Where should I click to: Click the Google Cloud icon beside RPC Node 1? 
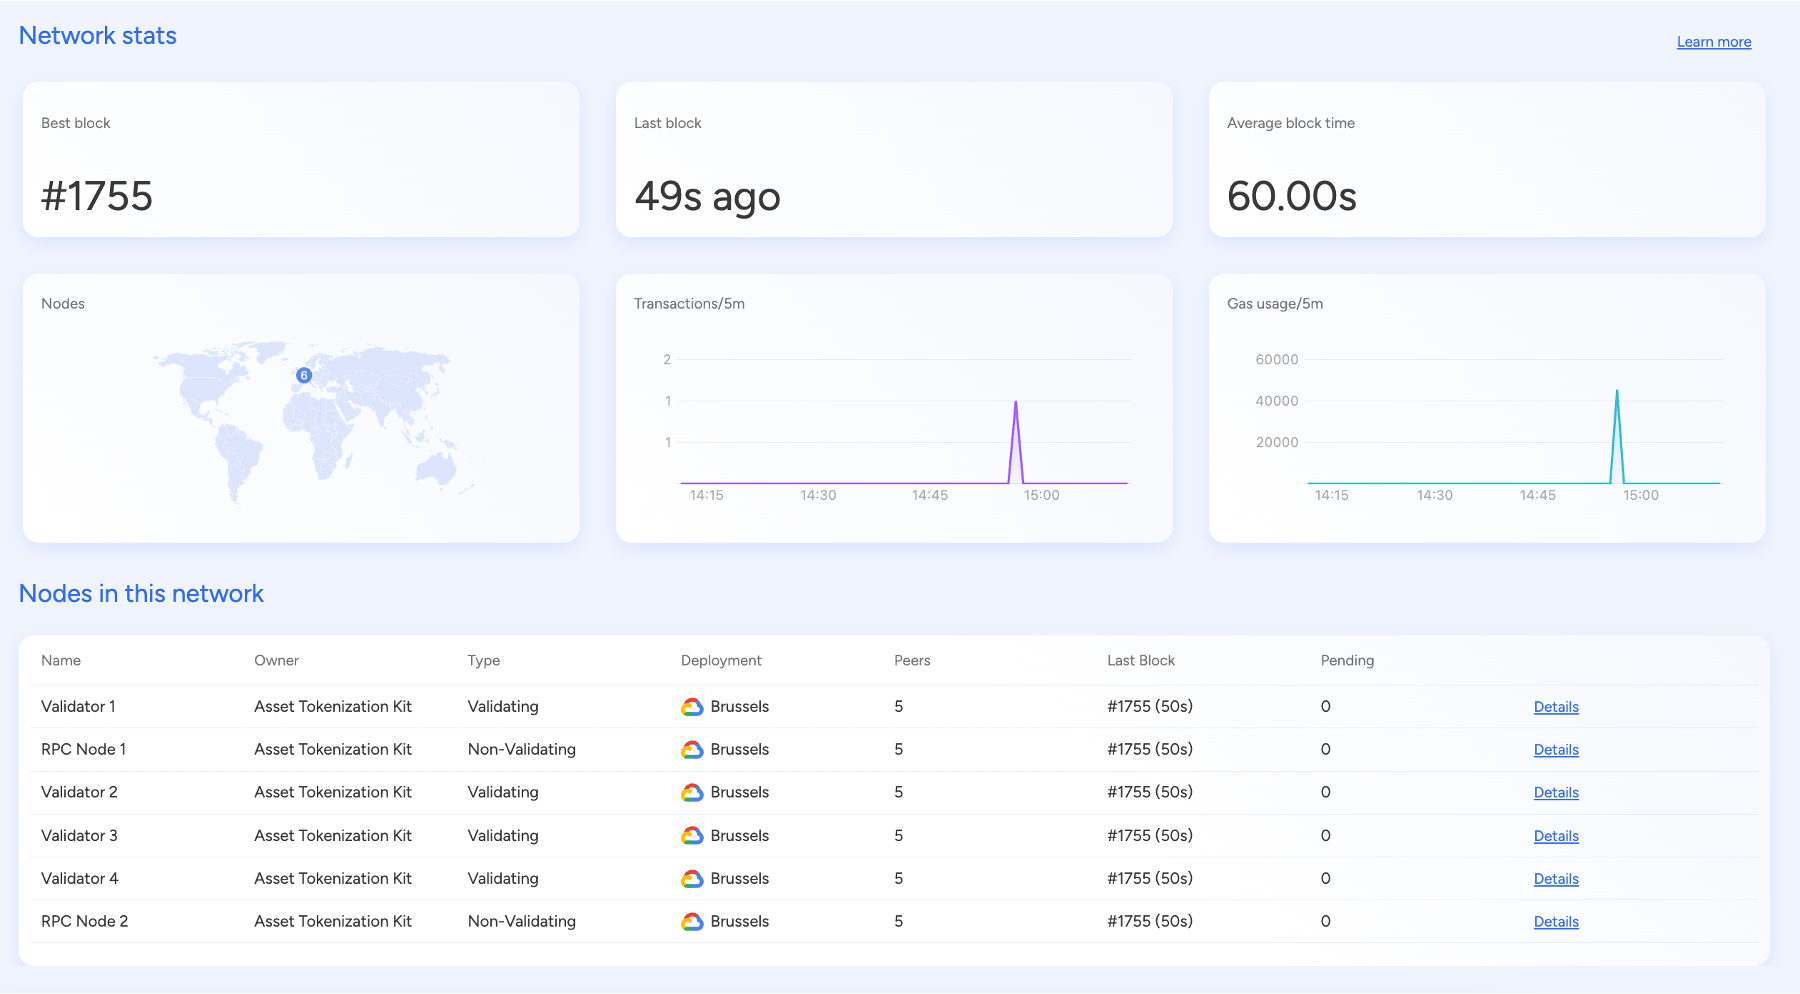click(x=693, y=749)
